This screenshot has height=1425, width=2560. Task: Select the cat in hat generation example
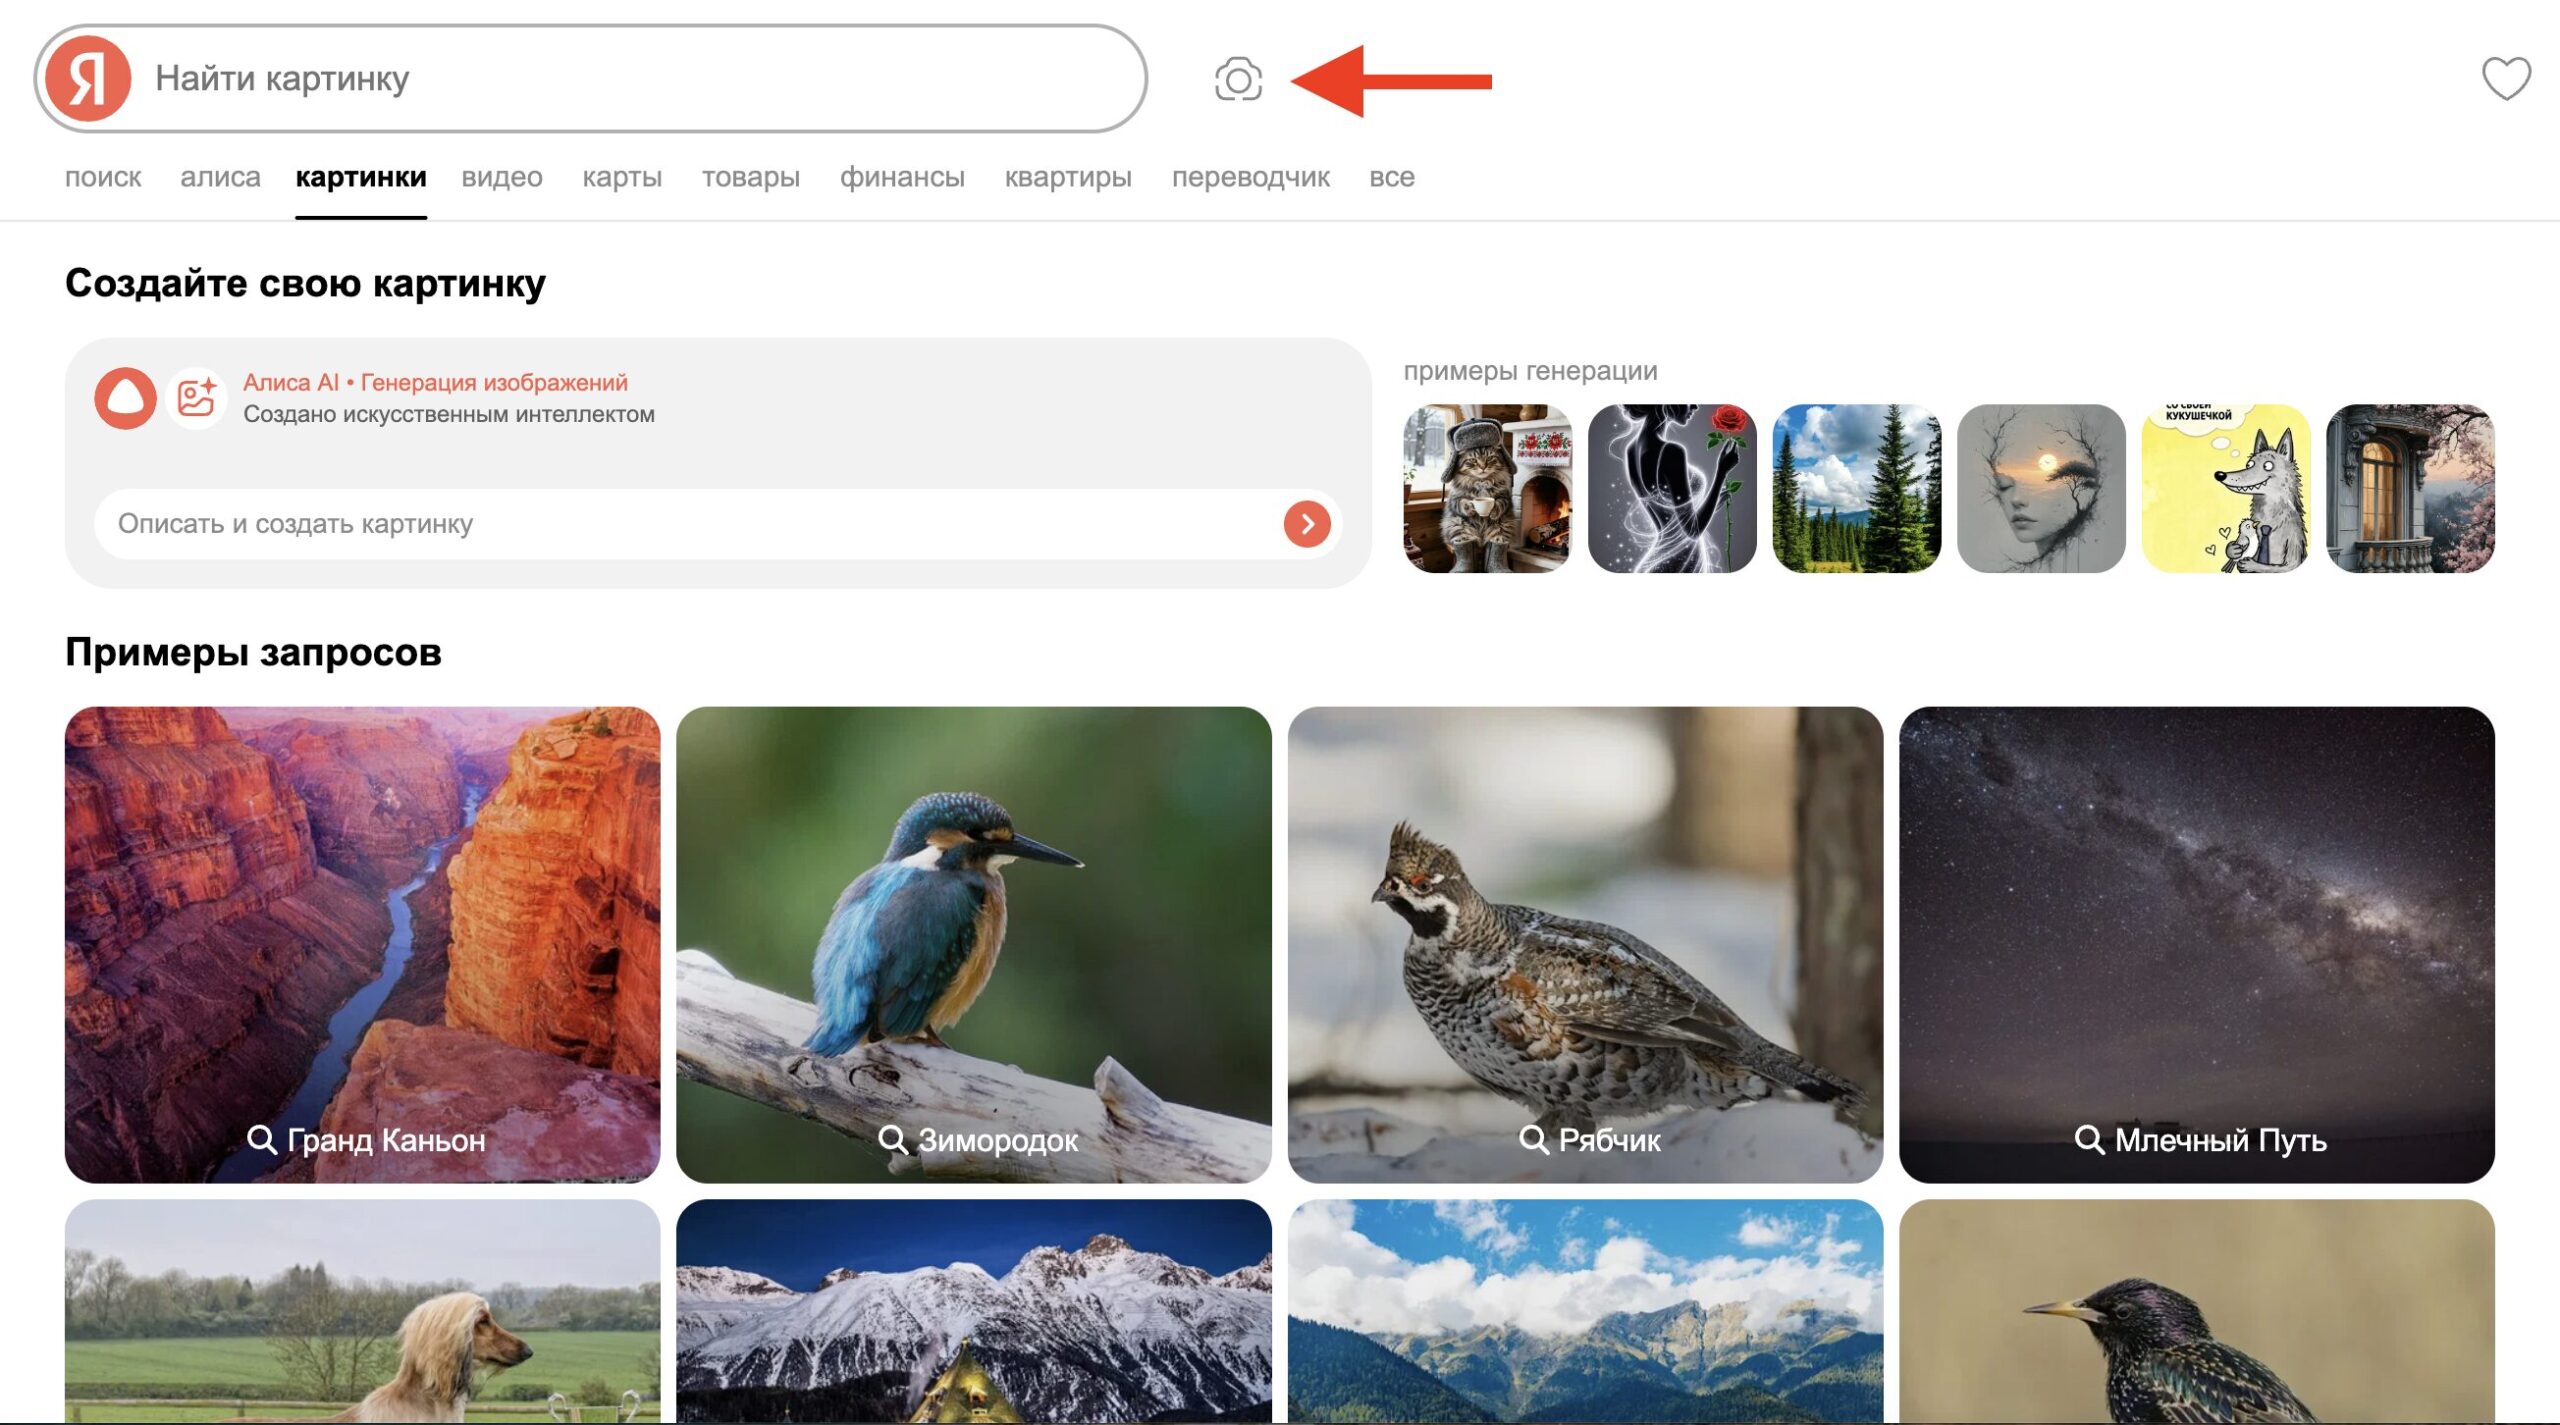pyautogui.click(x=1487, y=488)
